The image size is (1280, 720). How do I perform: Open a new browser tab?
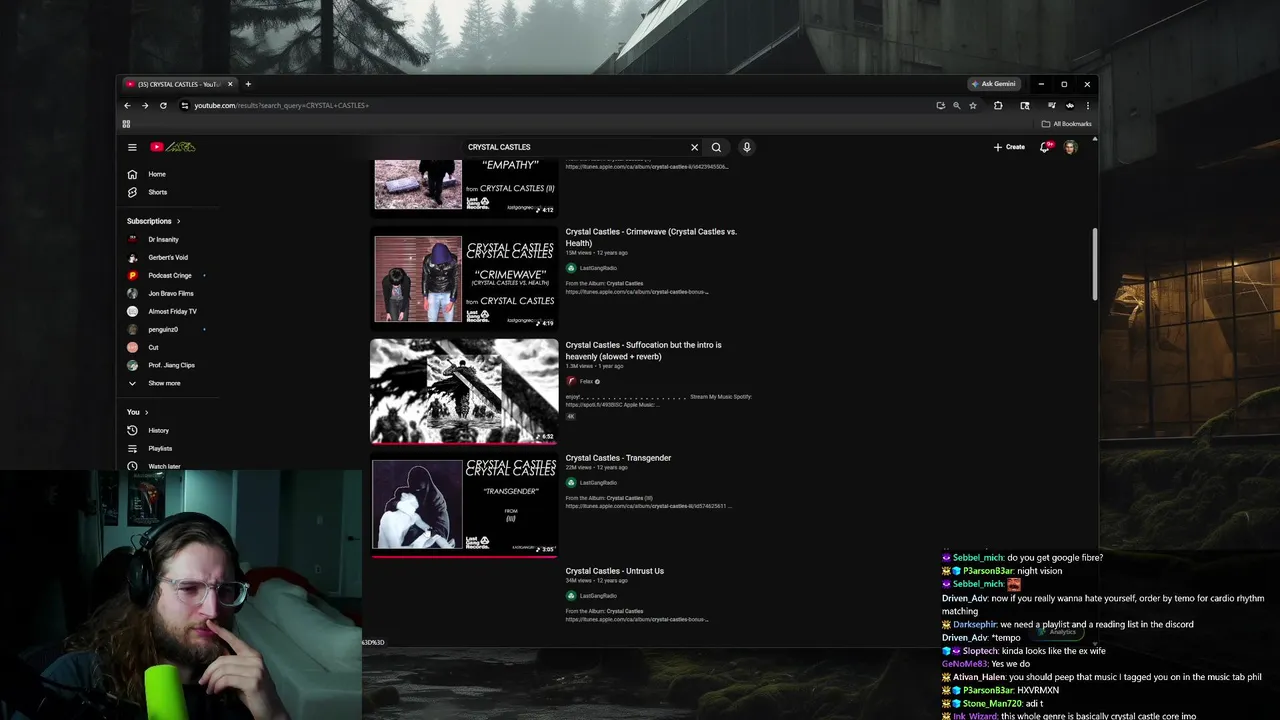click(x=248, y=84)
